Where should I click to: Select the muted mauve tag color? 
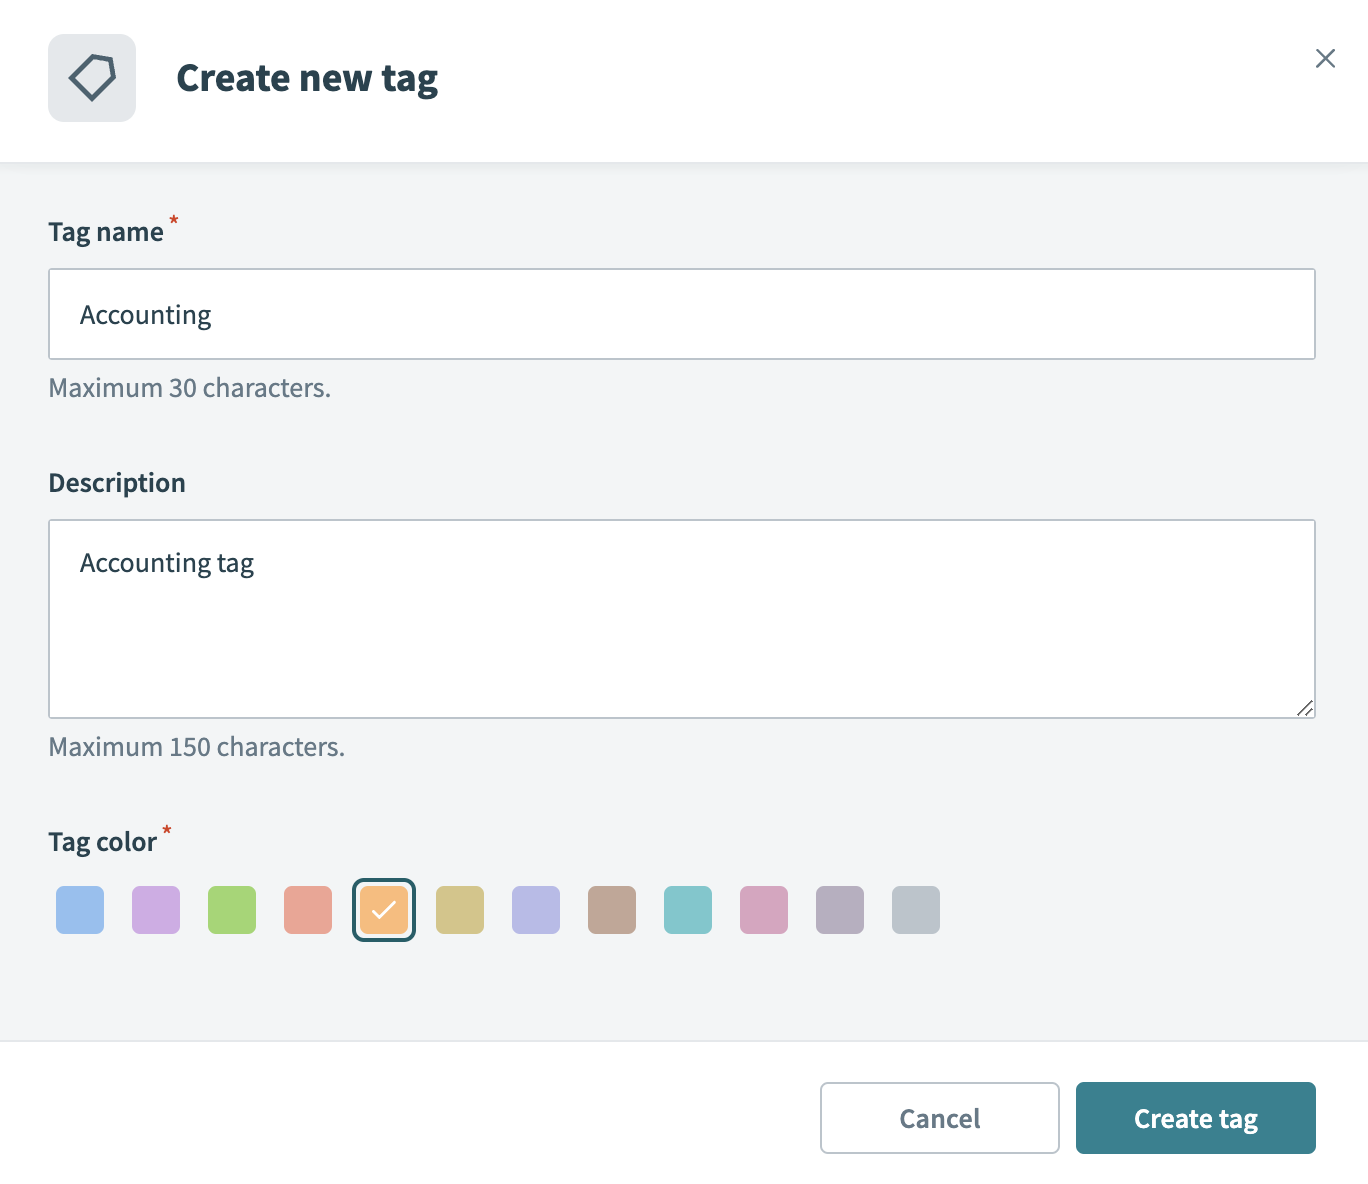coord(839,909)
